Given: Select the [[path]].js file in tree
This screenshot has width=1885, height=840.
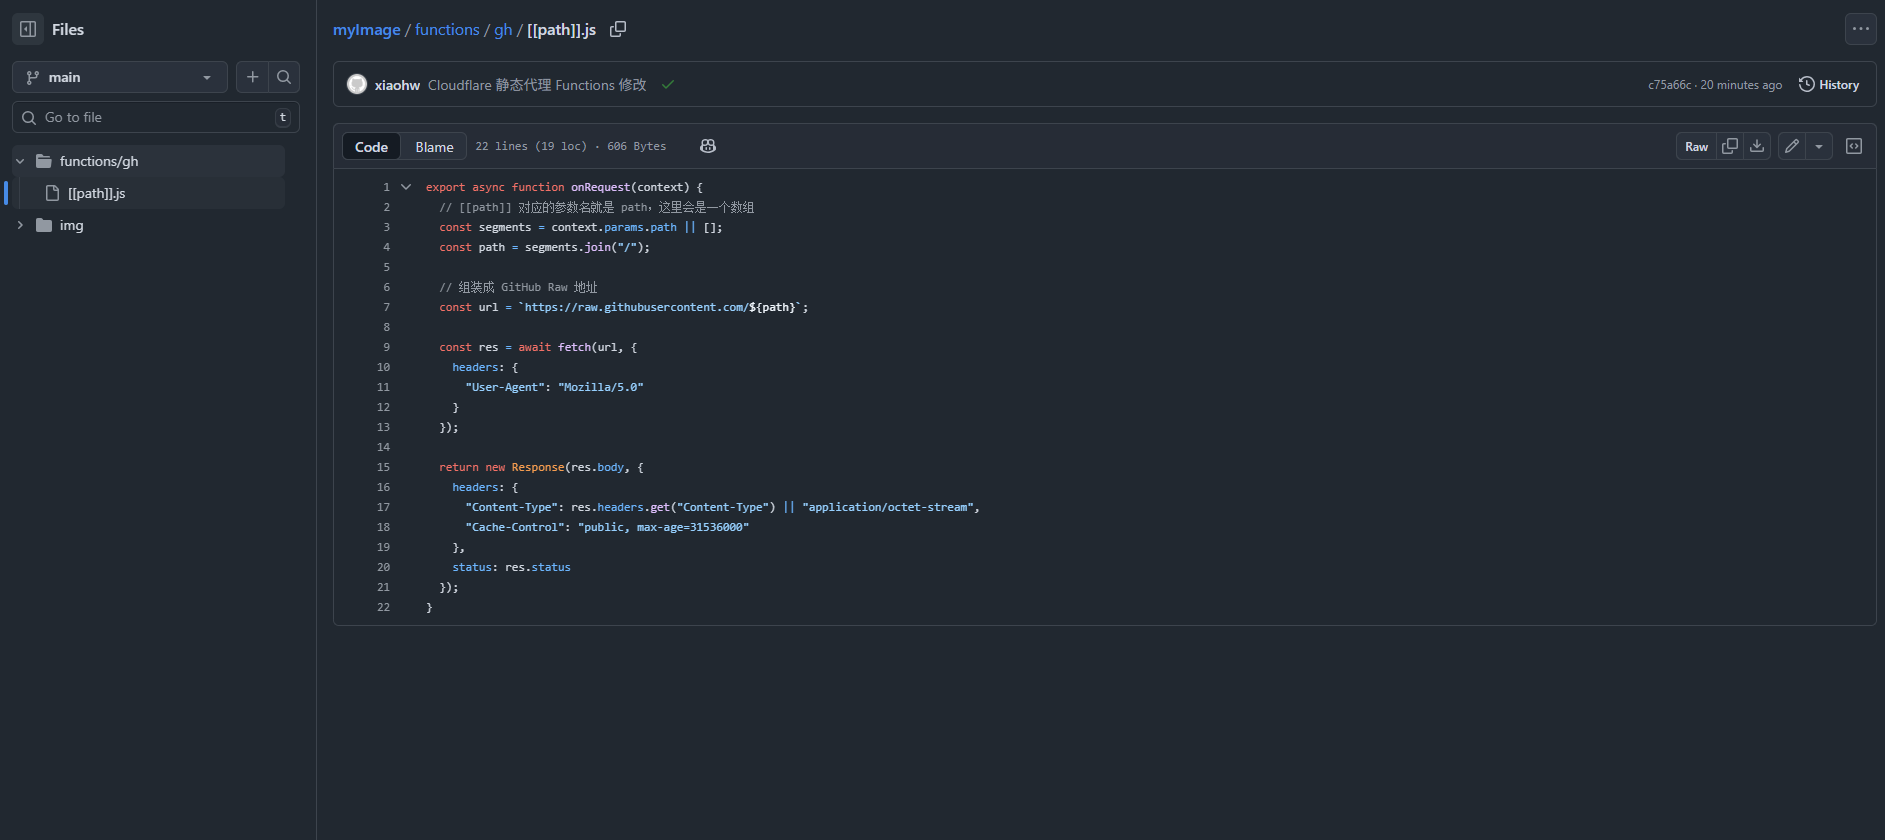Looking at the screenshot, I should (96, 193).
